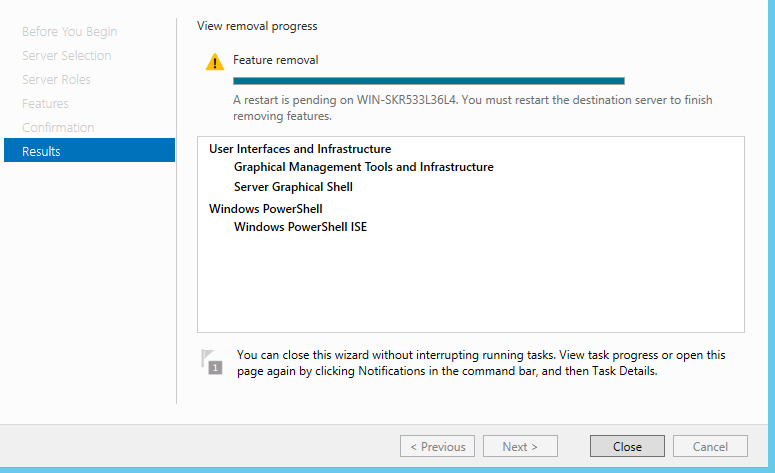This screenshot has height=473, width=775.
Task: Click 'Graphical Management Tools and Infrastructure' entry
Action: (363, 167)
